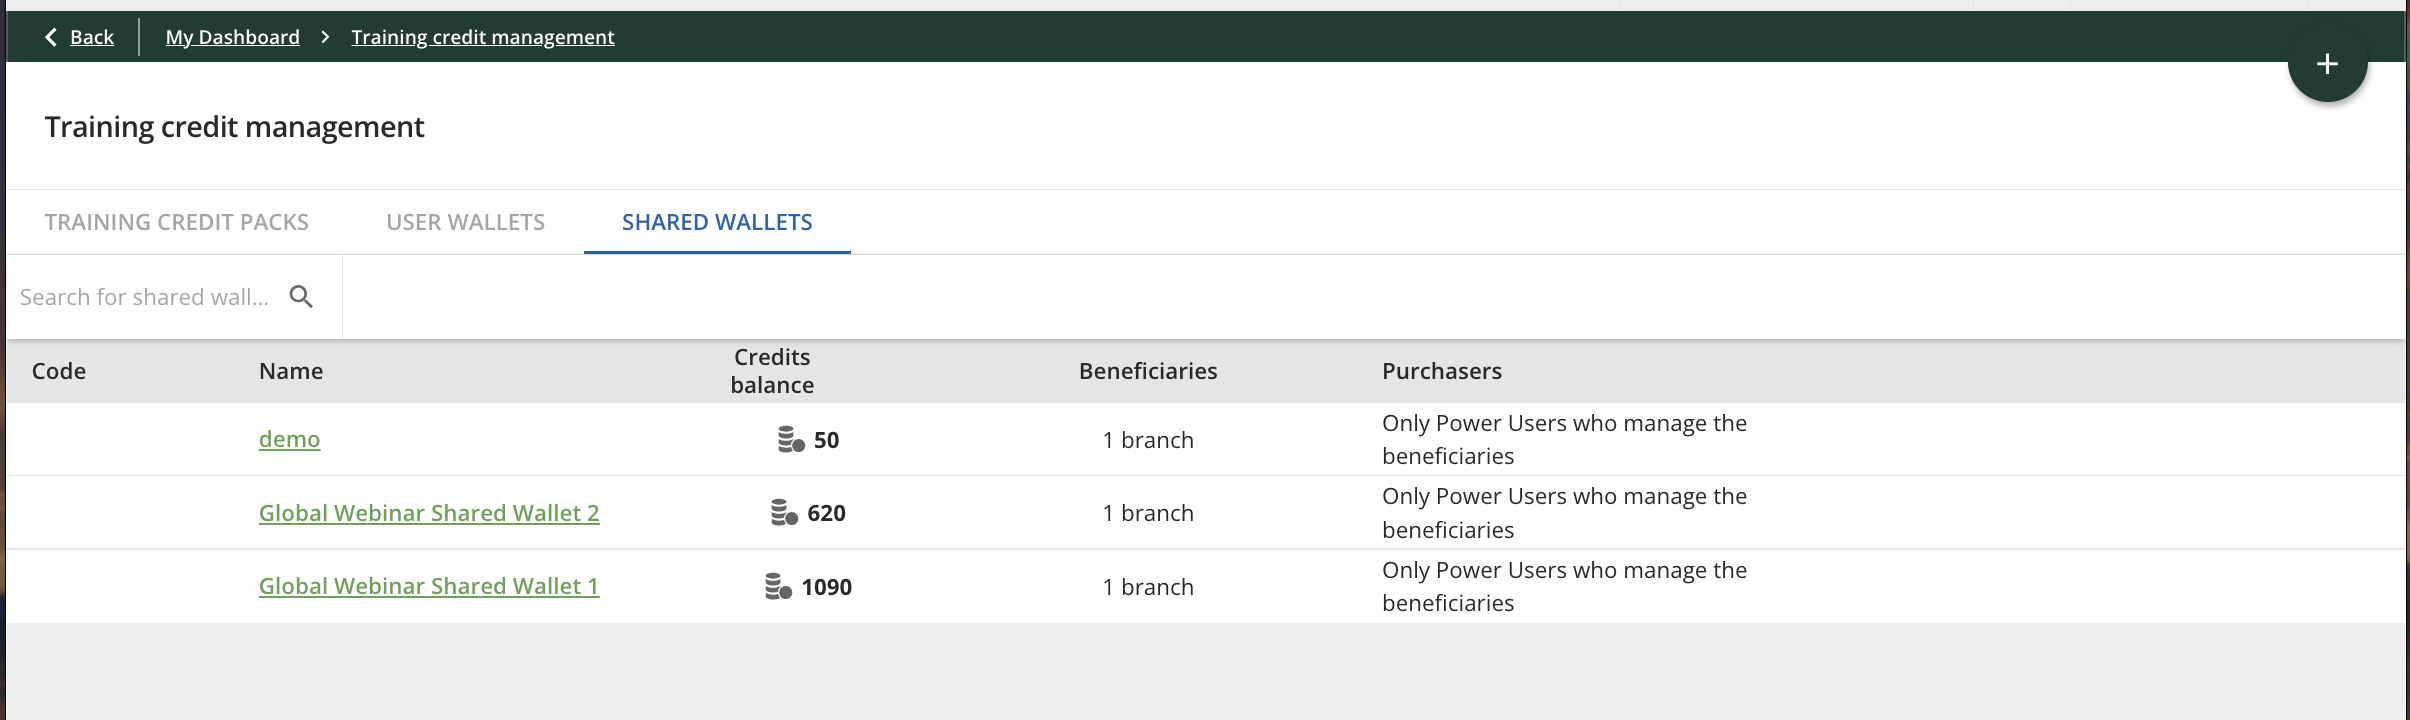Go to My Dashboard breadcrumb
The width and height of the screenshot is (2410, 720).
(x=232, y=37)
